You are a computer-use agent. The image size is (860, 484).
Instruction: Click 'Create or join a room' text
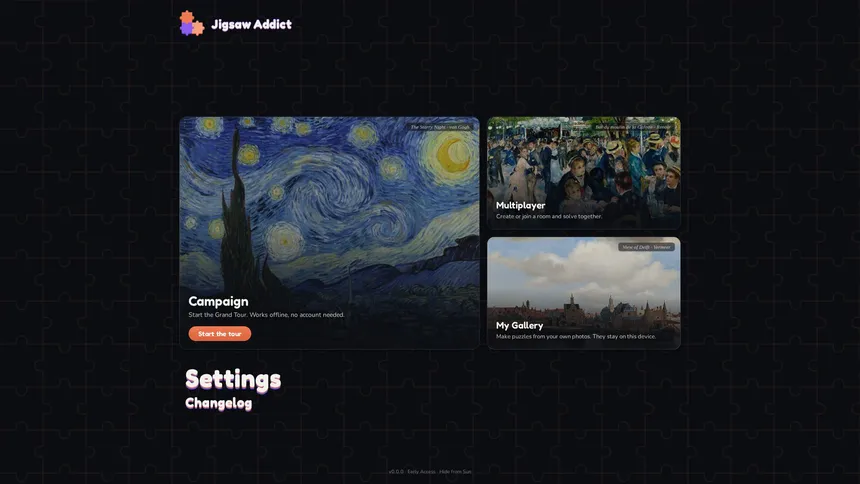[x=549, y=217]
